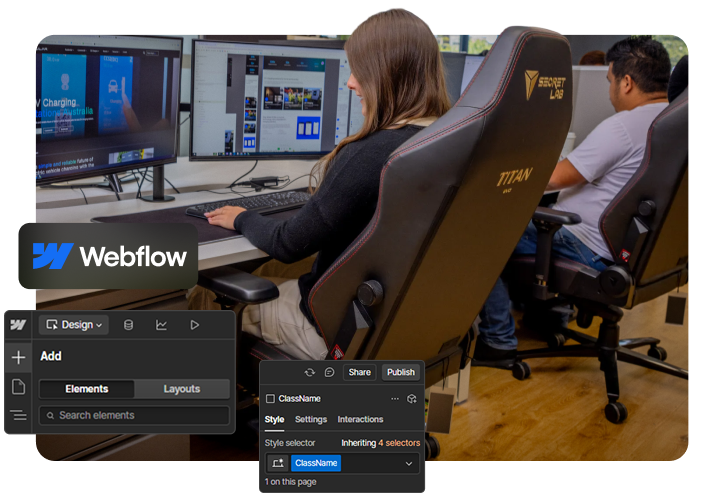Click the Share button
This screenshot has height=493, width=723.
coord(360,372)
